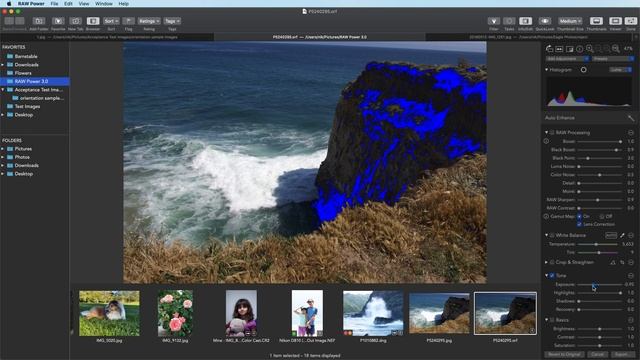The width and height of the screenshot is (640, 360).
Task: Click the Histogram circle indicator icon
Action: (x=584, y=70)
